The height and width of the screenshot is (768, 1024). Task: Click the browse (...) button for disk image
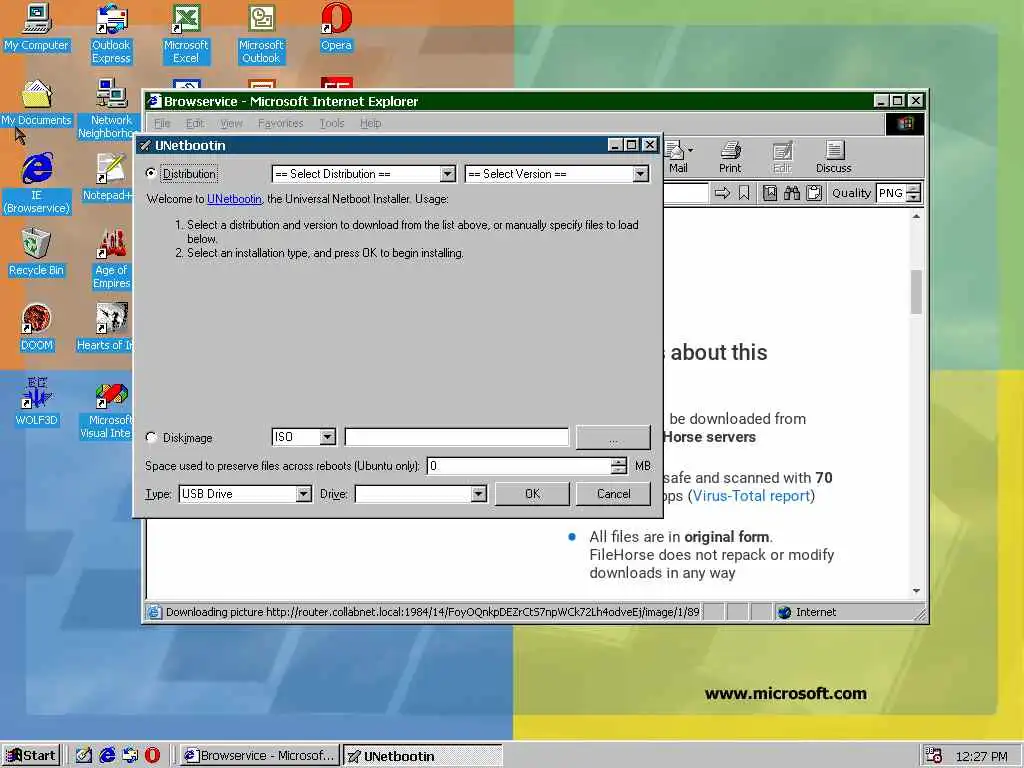click(613, 438)
